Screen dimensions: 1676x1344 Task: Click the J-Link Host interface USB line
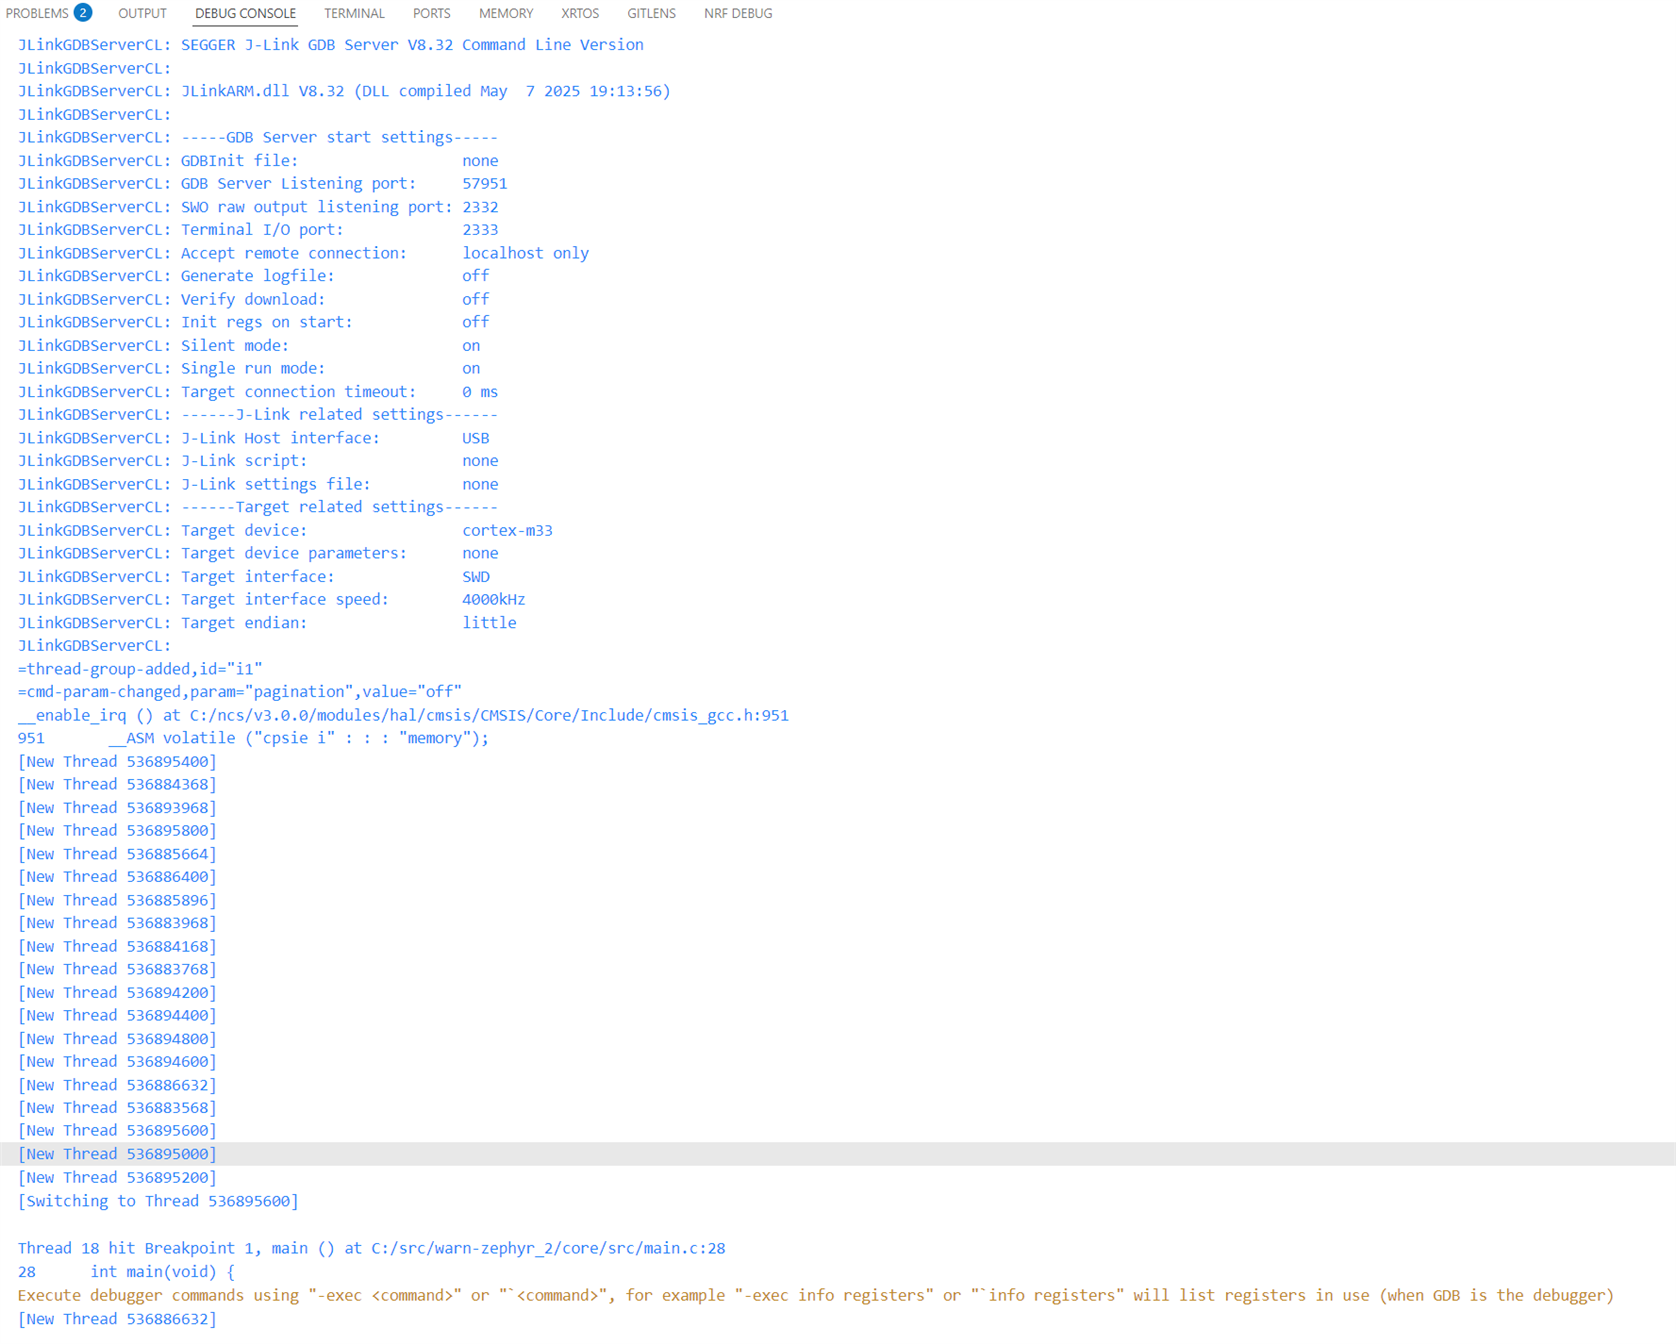[x=254, y=438]
